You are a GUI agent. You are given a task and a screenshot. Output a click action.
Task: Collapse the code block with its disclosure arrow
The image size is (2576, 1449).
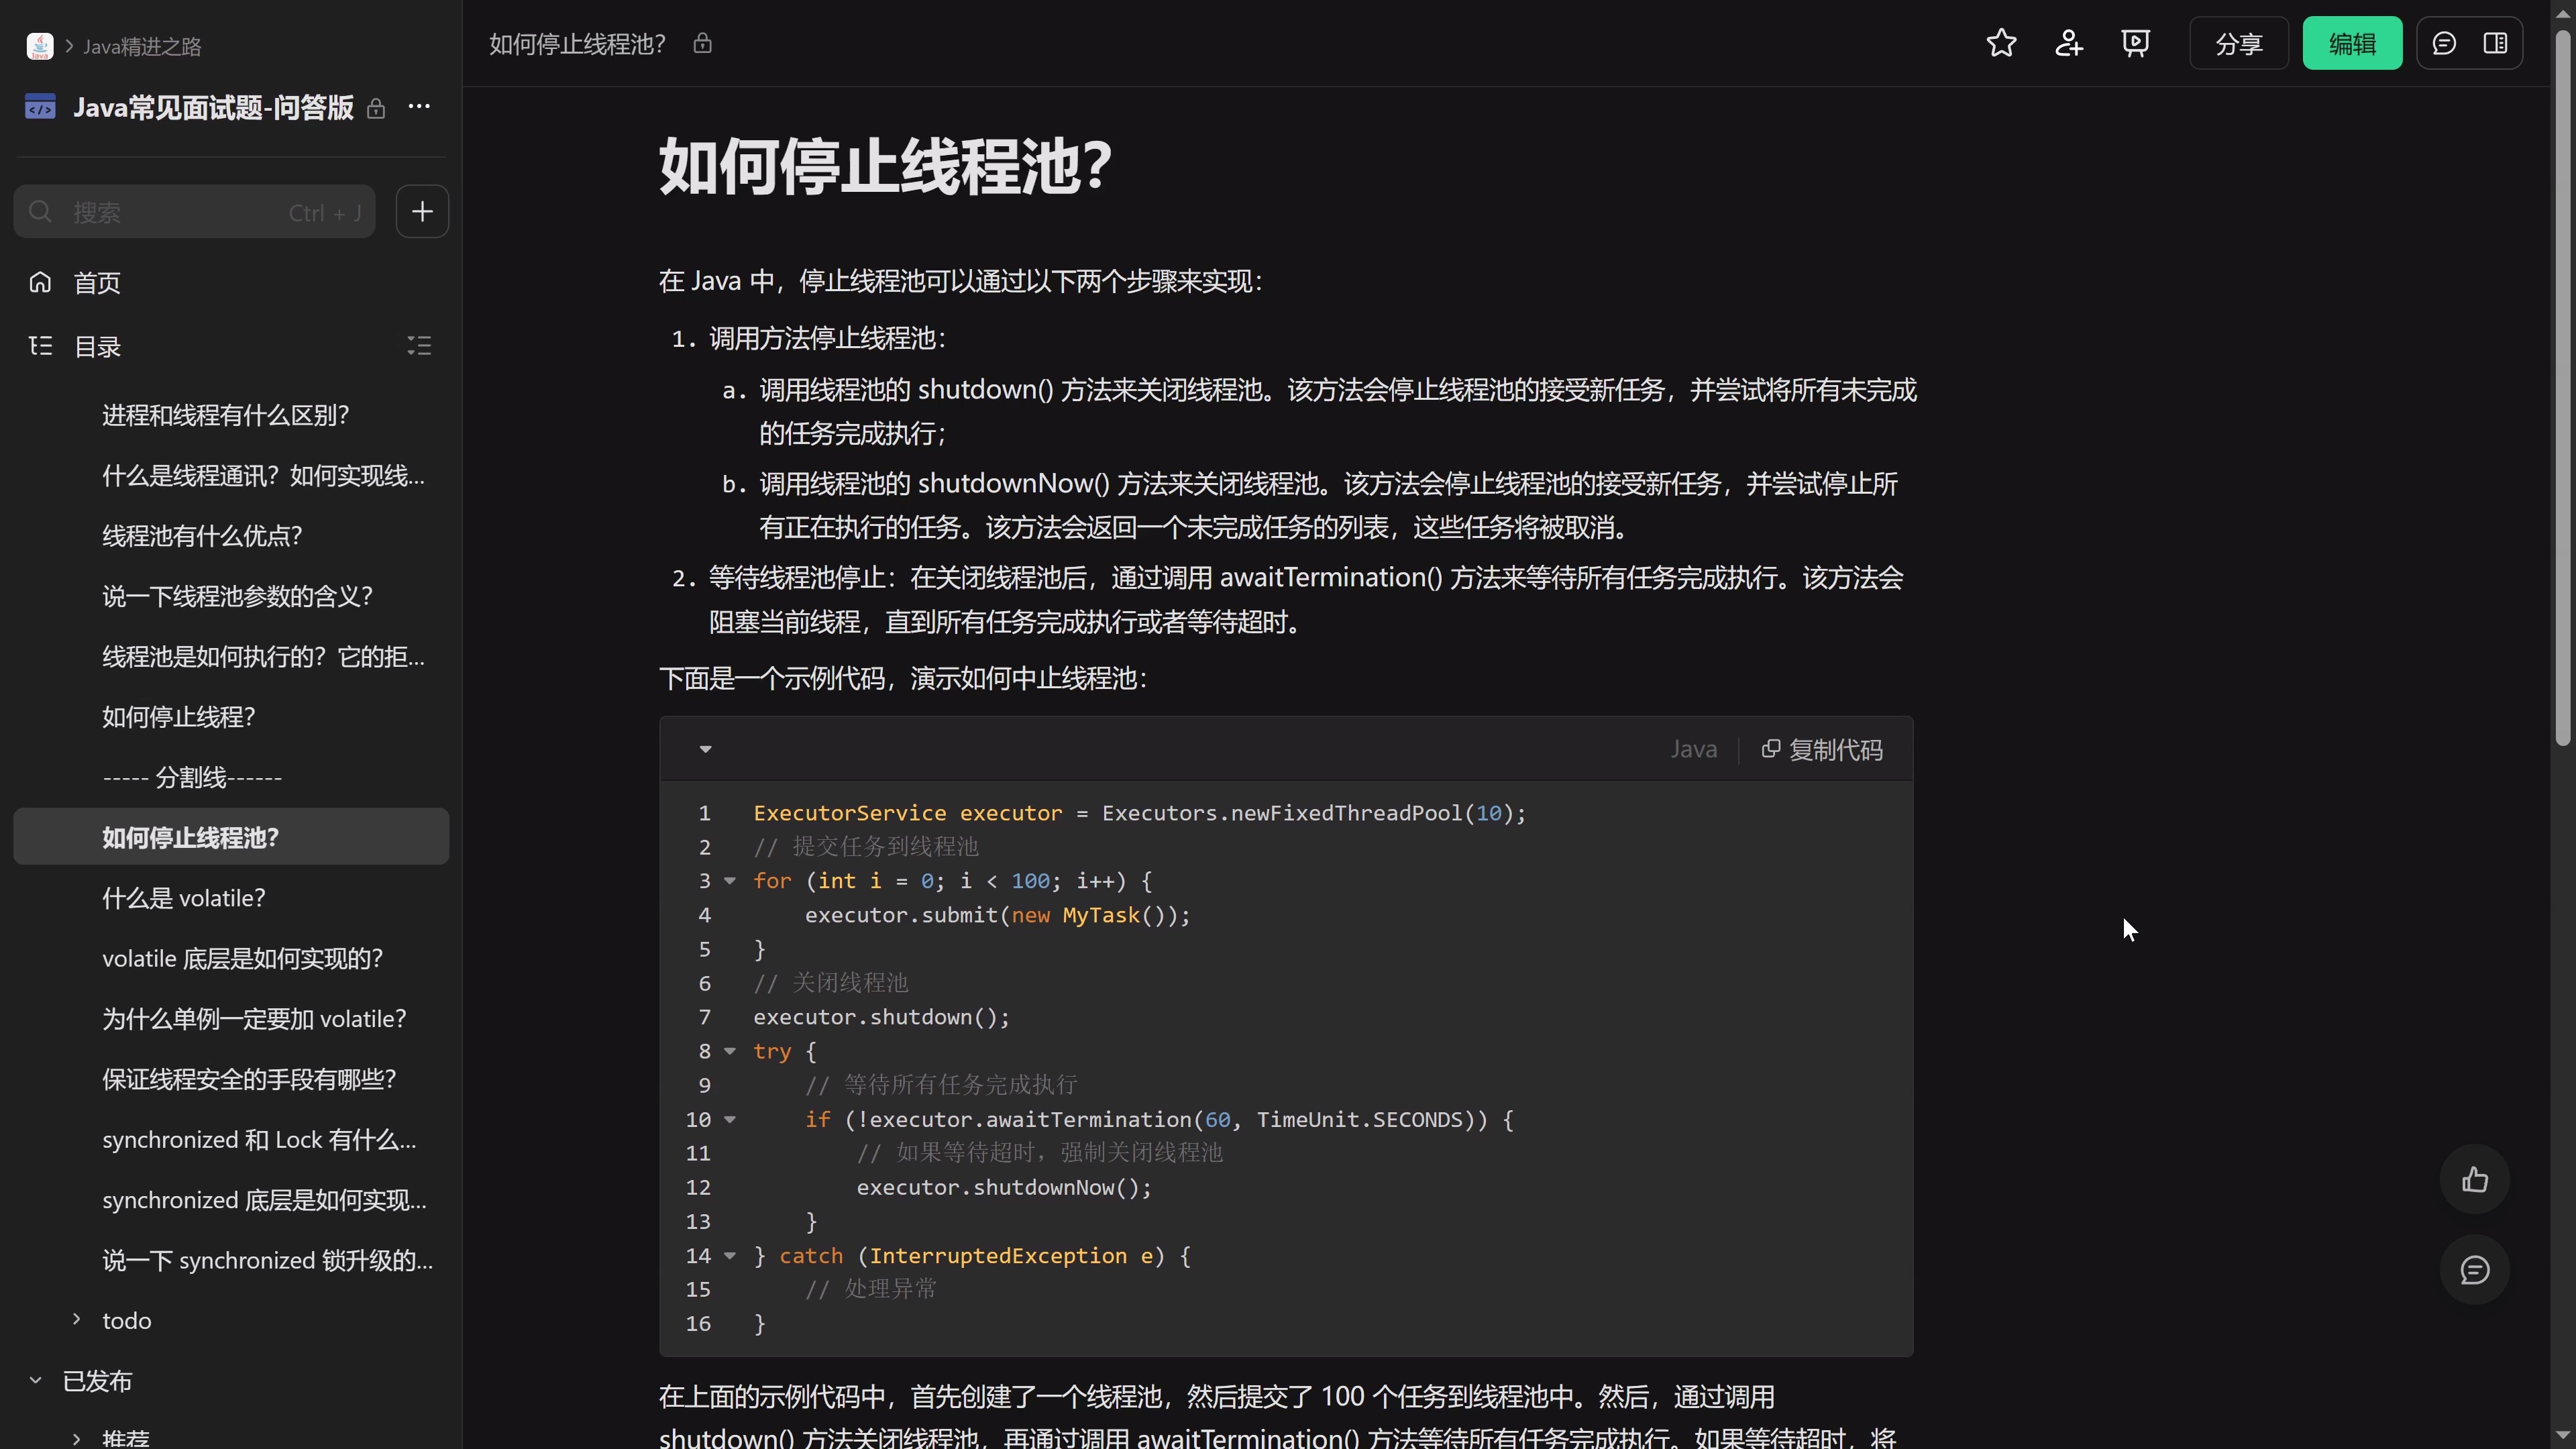point(705,749)
